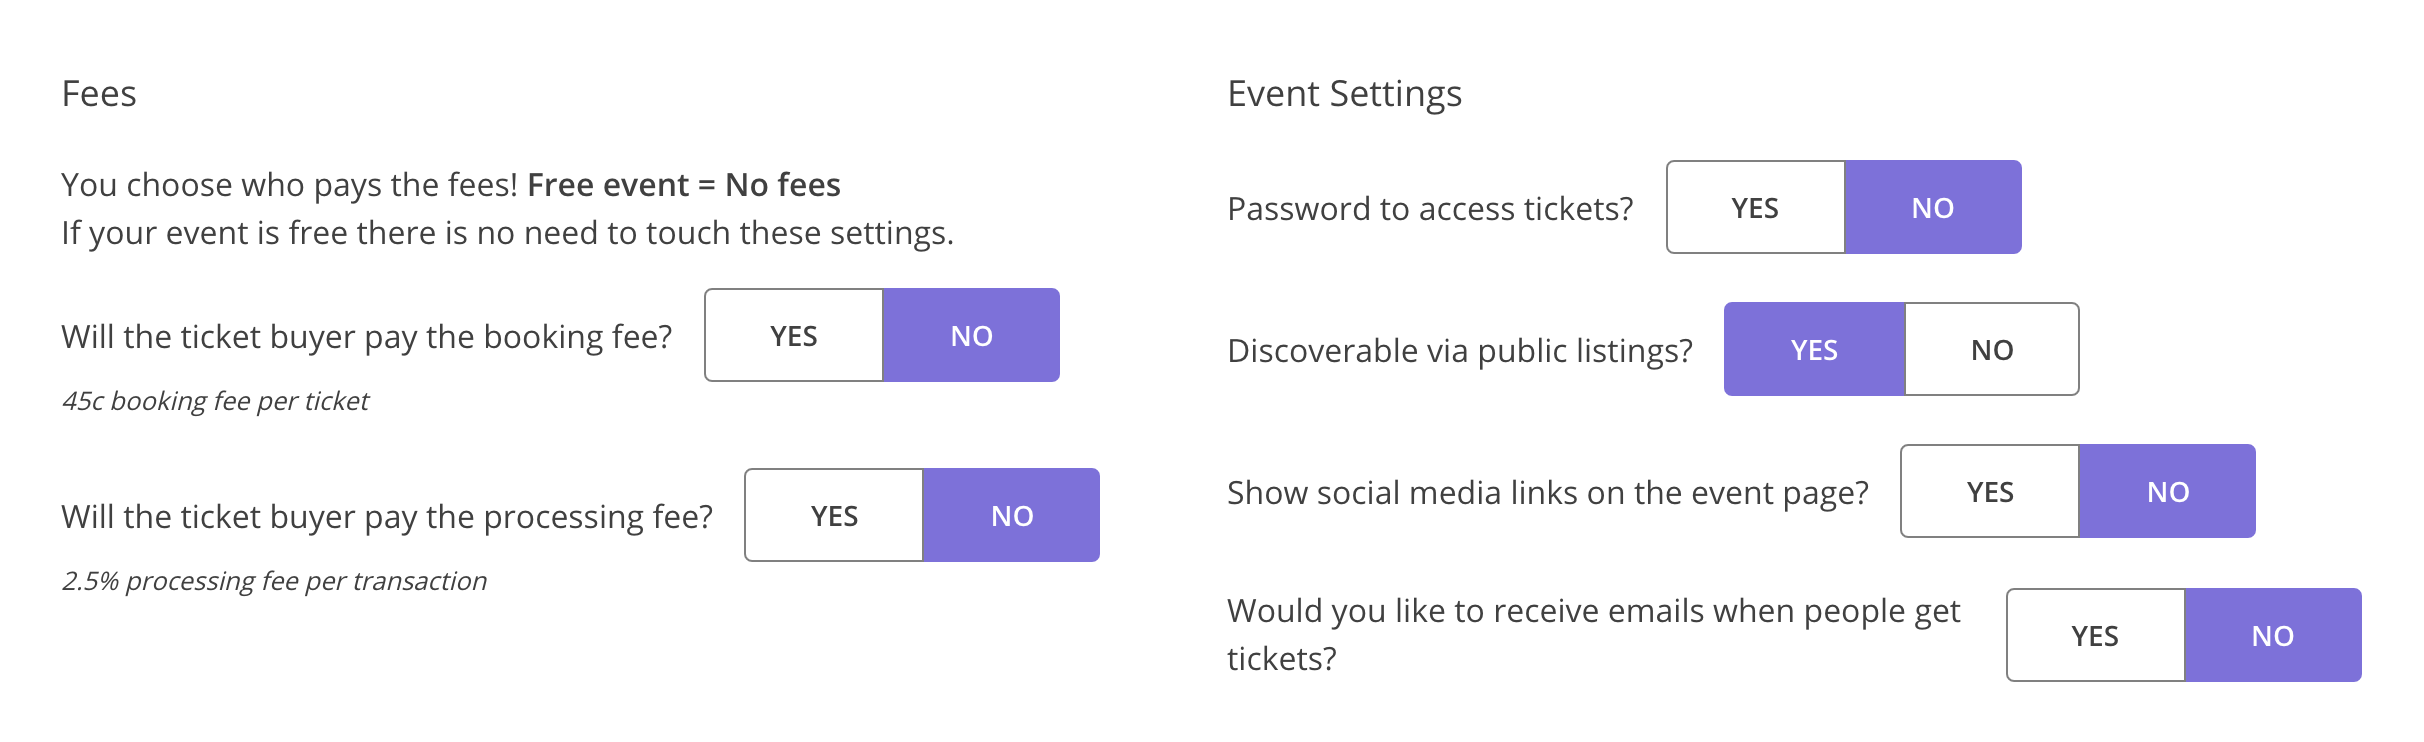The width and height of the screenshot is (2424, 742).
Task: Disable discoverable via public listings
Action: coord(1992,350)
